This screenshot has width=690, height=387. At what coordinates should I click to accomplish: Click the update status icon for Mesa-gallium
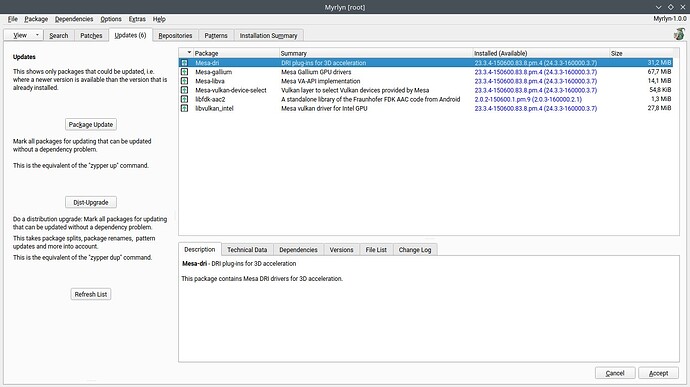pyautogui.click(x=185, y=72)
